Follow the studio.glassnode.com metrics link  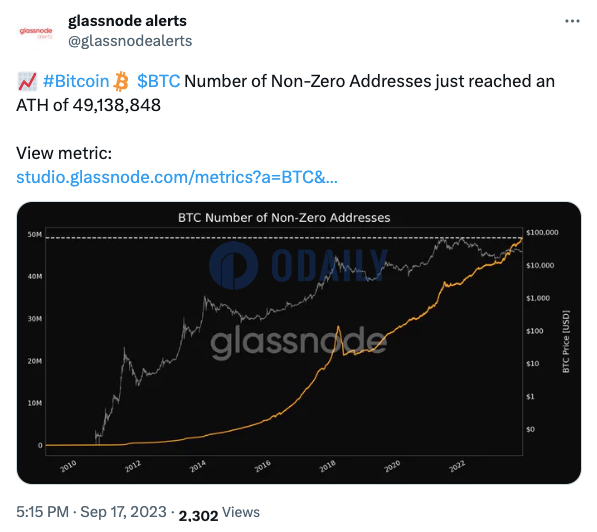[x=177, y=177]
